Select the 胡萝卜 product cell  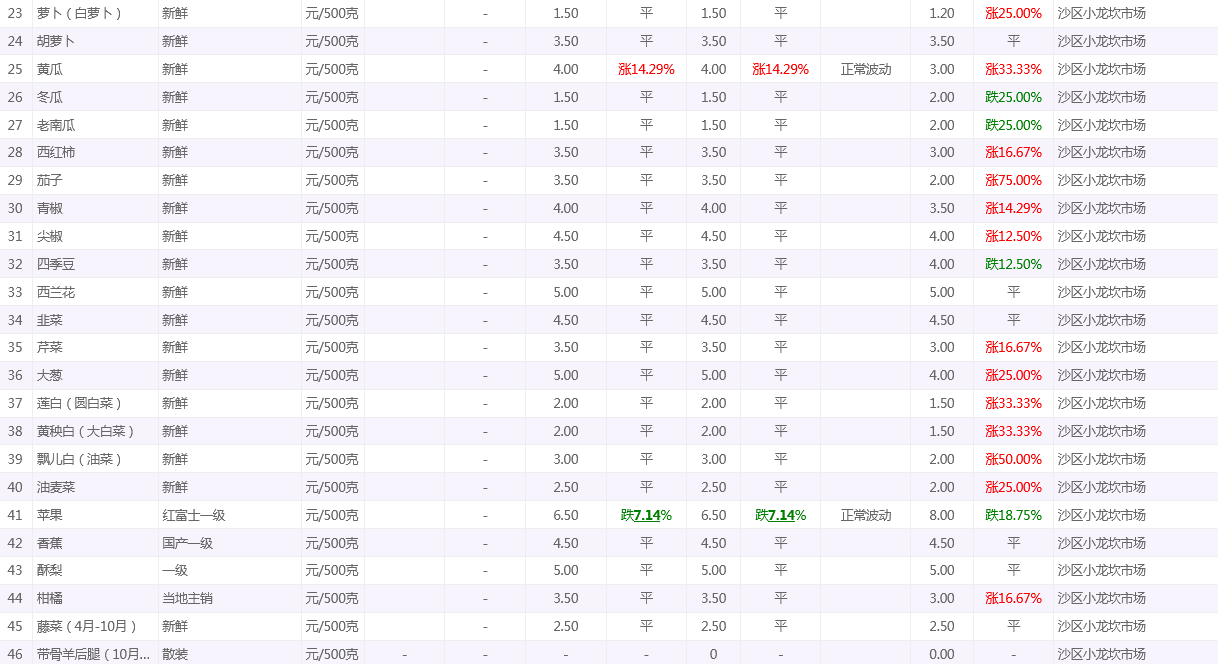coord(56,41)
